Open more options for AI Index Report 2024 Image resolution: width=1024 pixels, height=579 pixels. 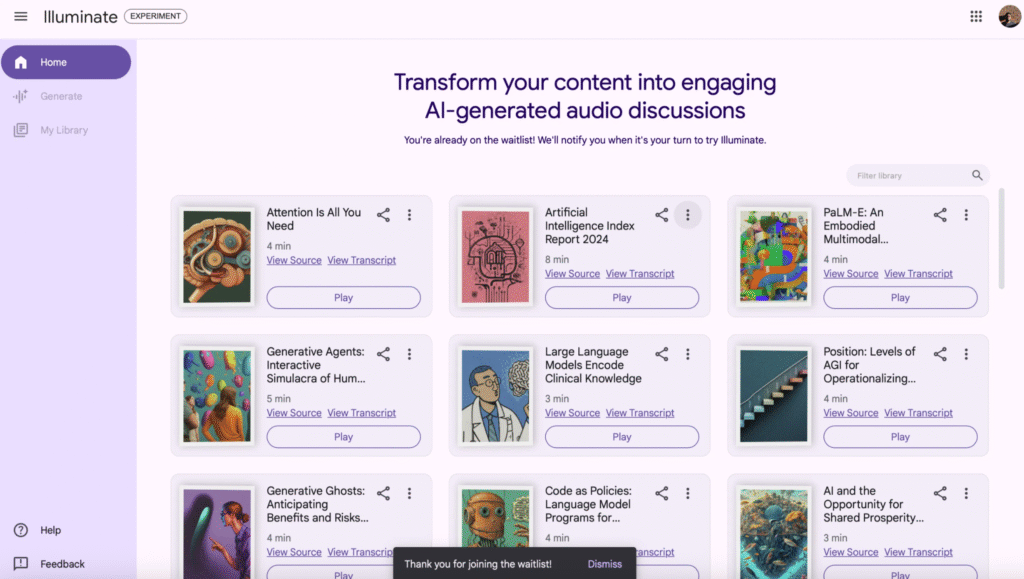point(688,215)
